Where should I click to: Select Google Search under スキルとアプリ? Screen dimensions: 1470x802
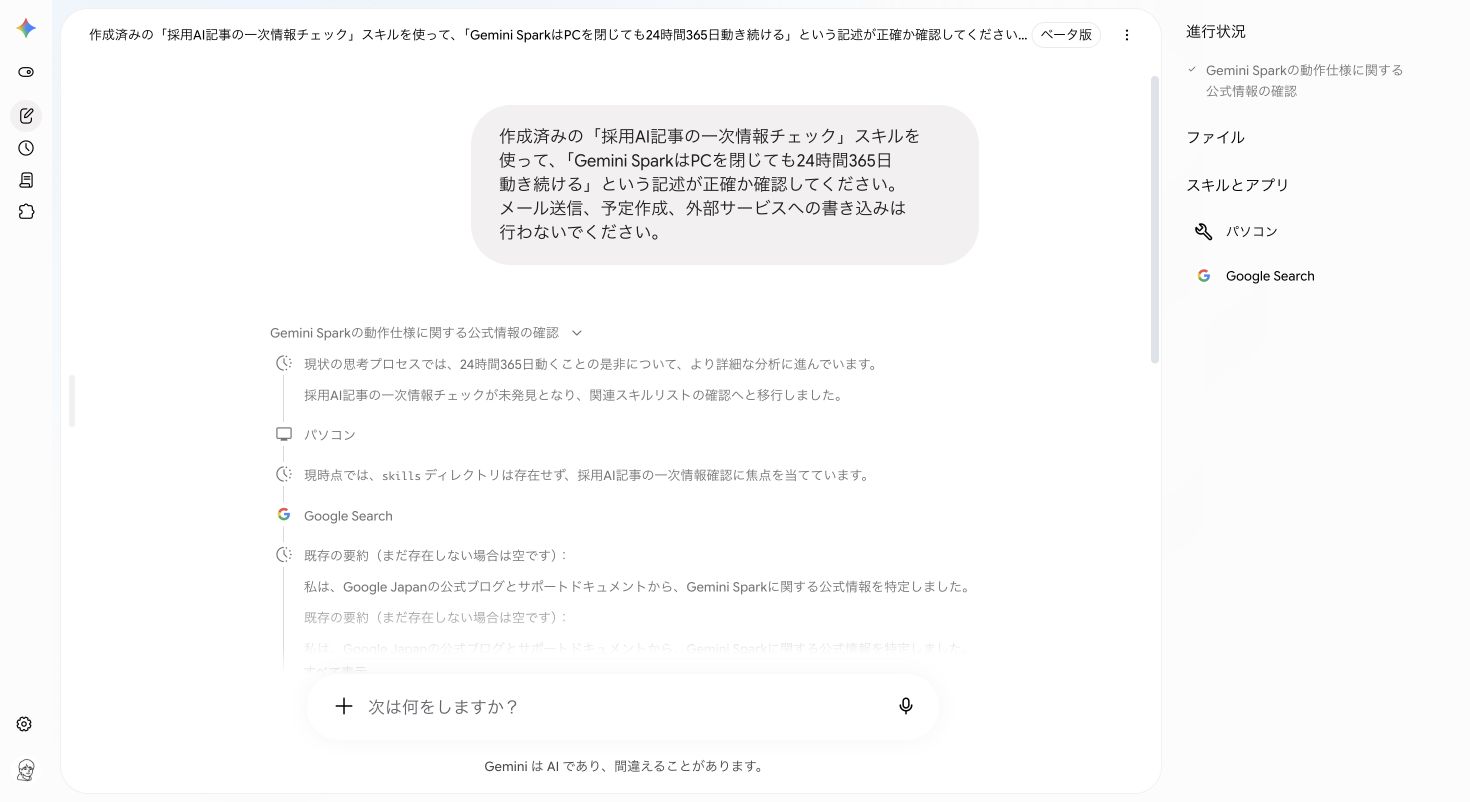click(1270, 276)
